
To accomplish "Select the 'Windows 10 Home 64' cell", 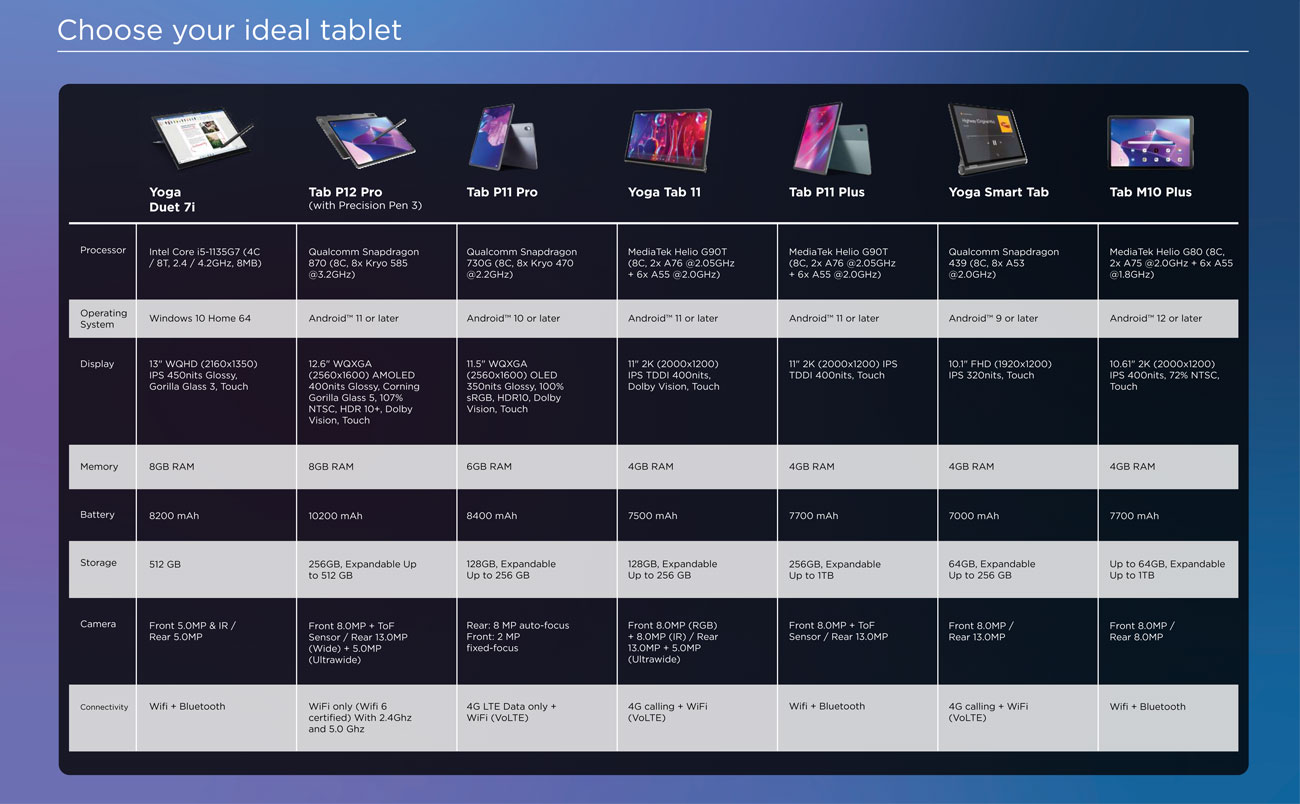I will [x=200, y=318].
